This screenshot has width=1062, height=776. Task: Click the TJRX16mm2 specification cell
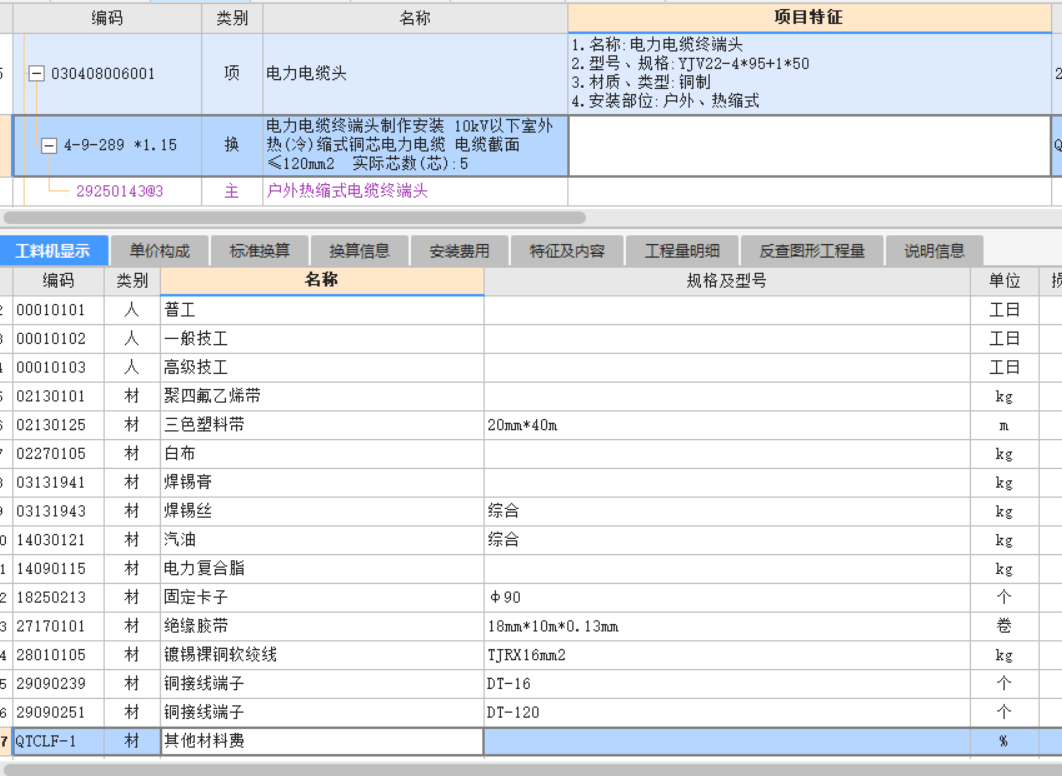pyautogui.click(x=727, y=655)
